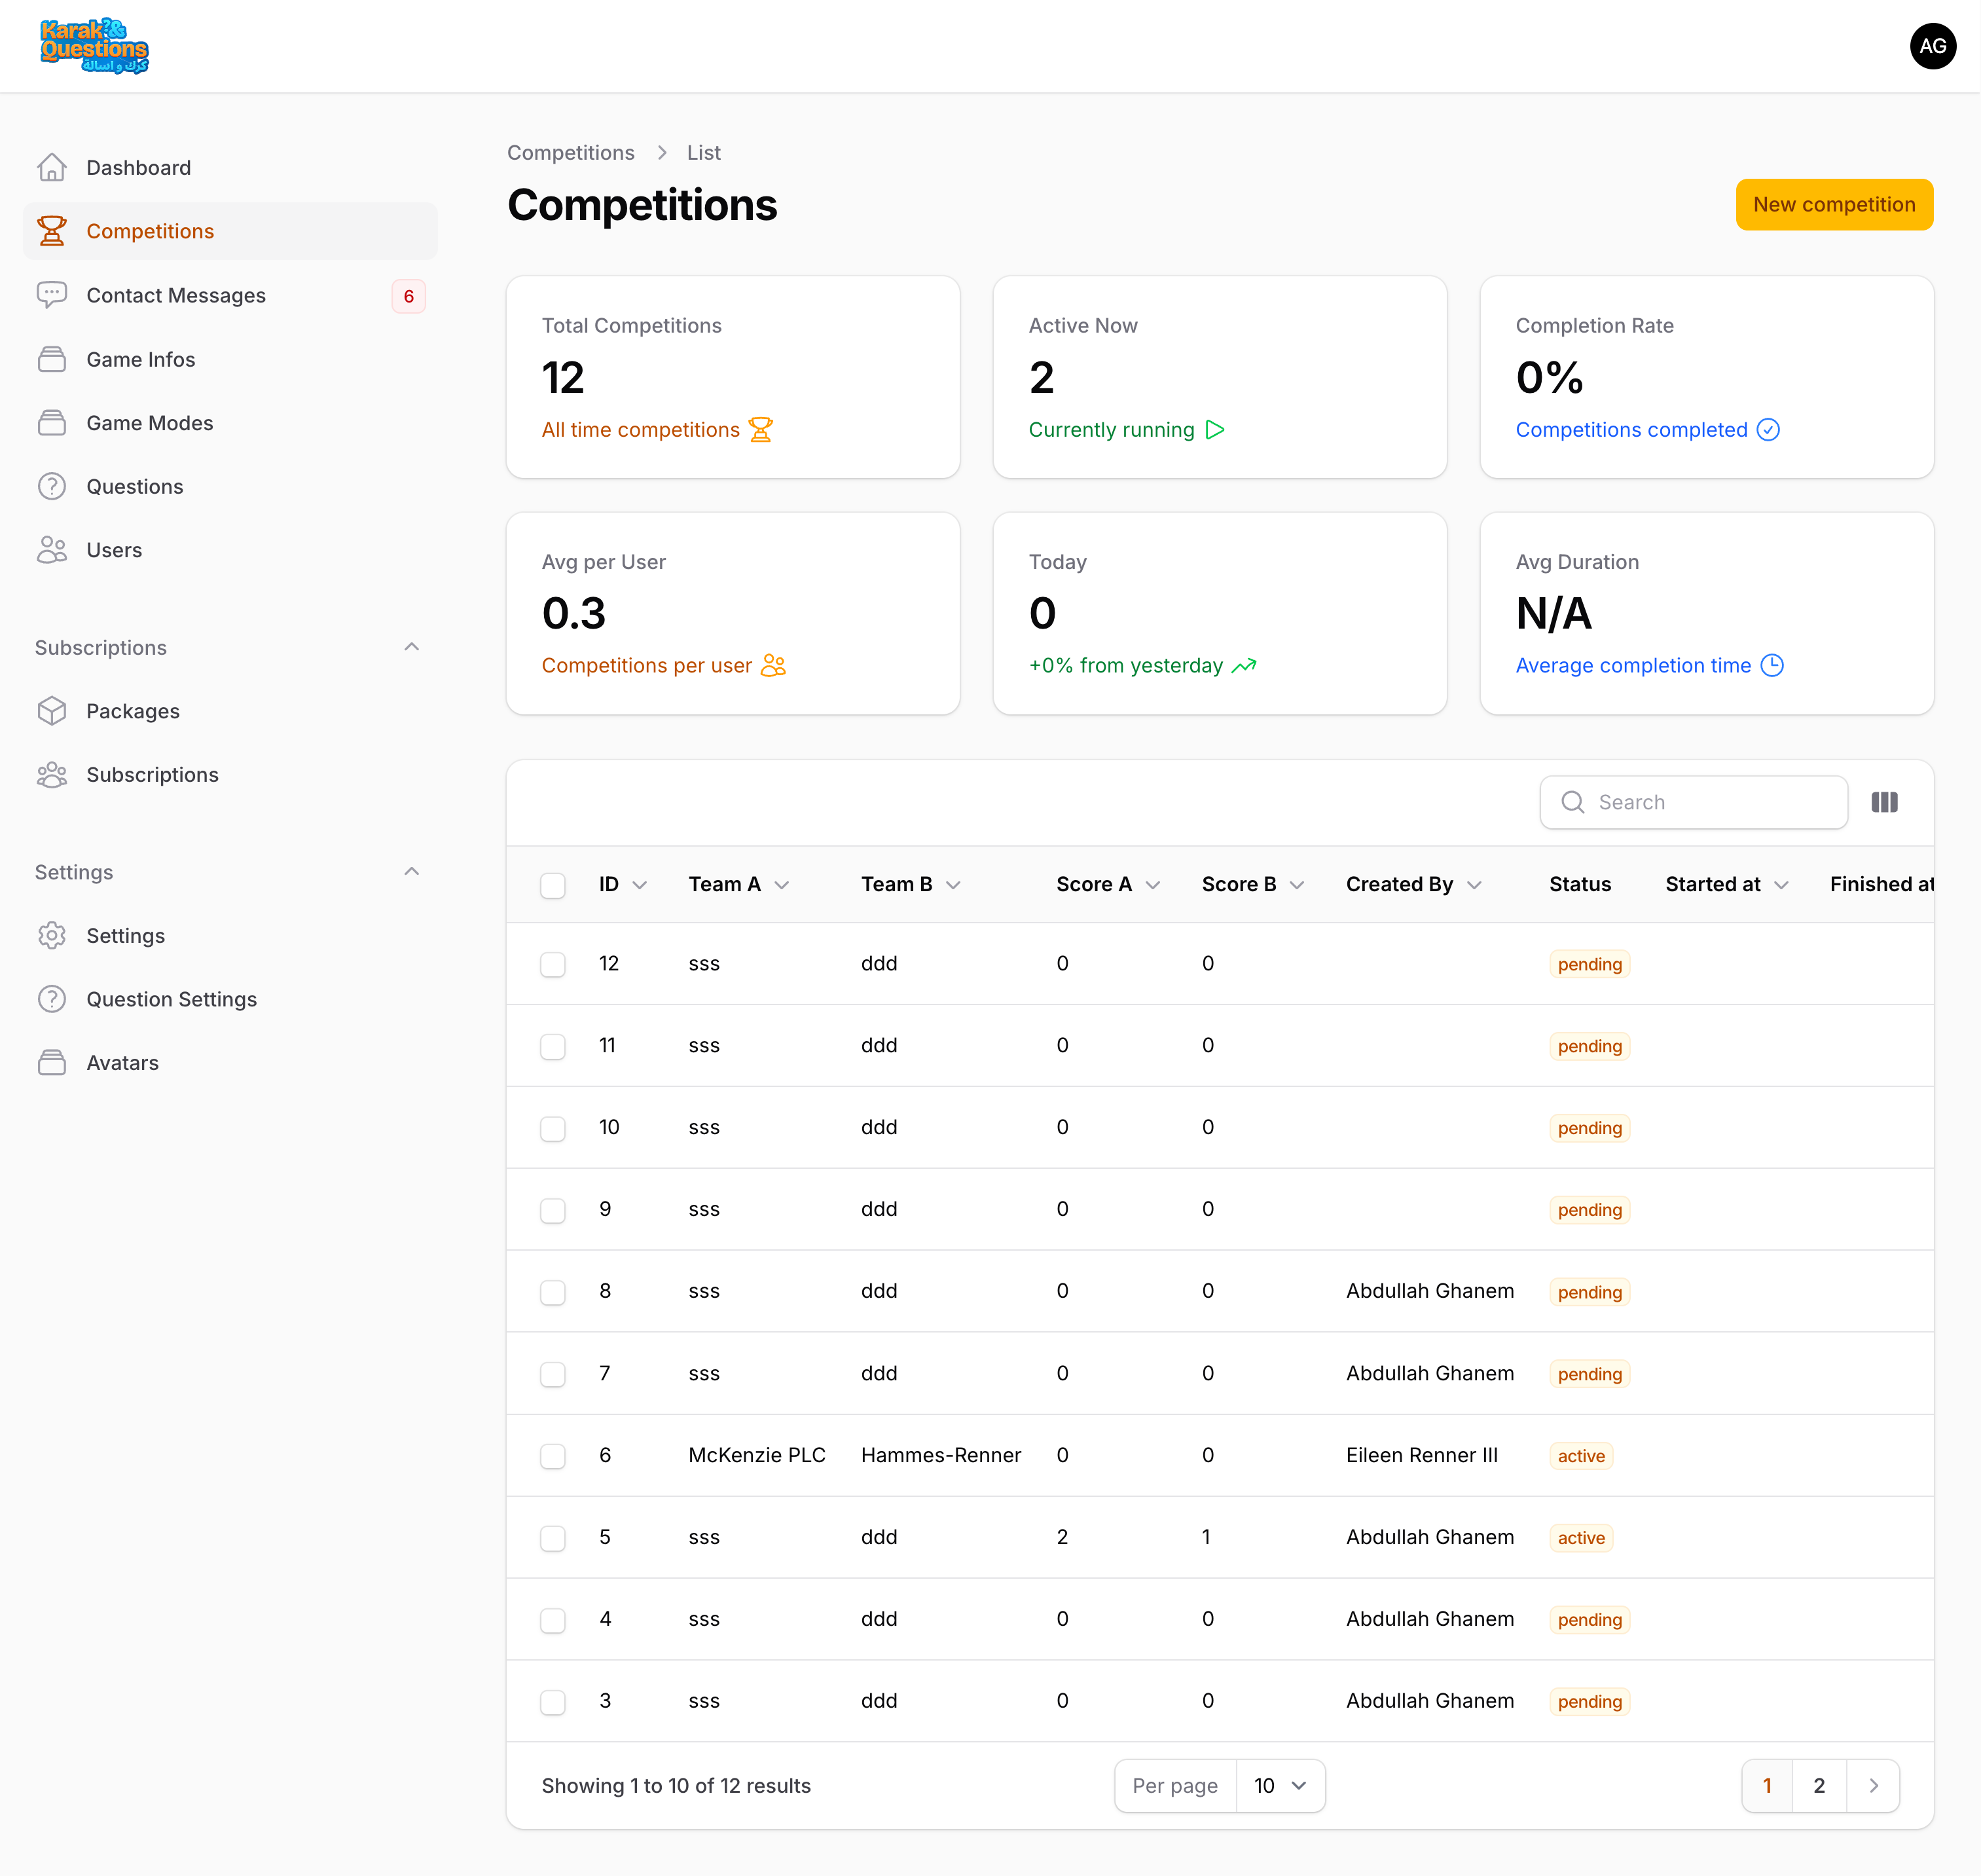
Task: Select the checkbox for competition ID 12
Action: pos(553,964)
